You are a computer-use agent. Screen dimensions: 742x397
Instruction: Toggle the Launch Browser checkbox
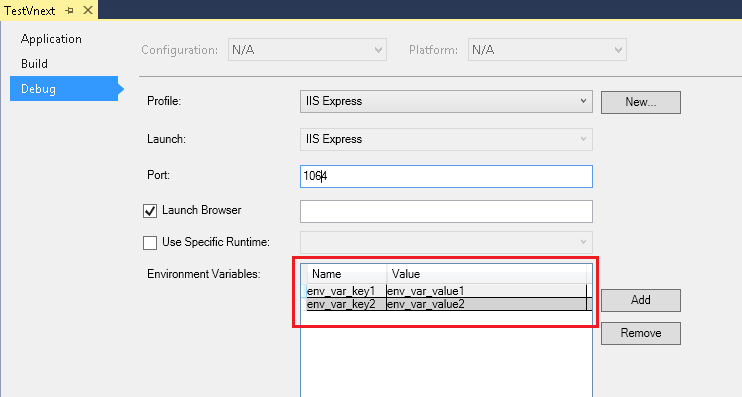[150, 211]
